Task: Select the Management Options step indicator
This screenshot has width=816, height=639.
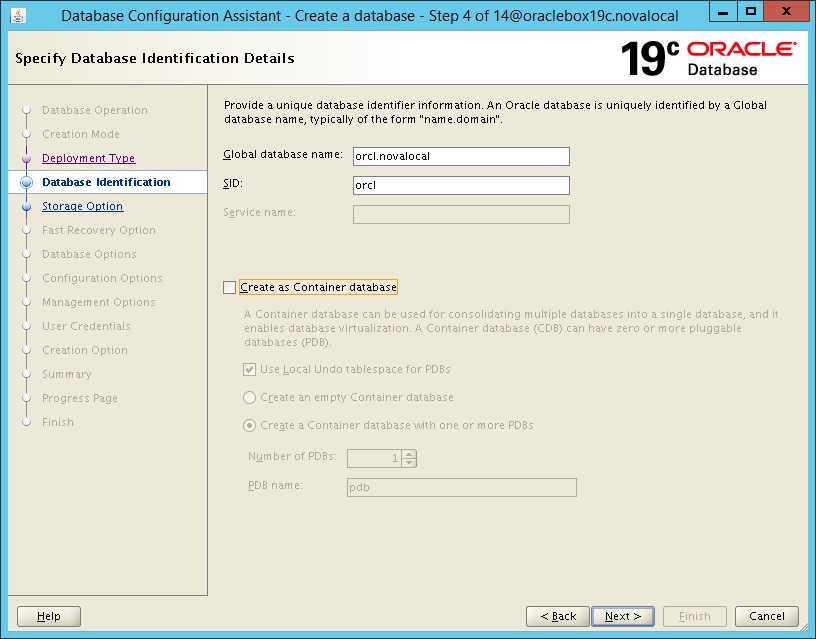Action: pyautogui.click(x=98, y=302)
